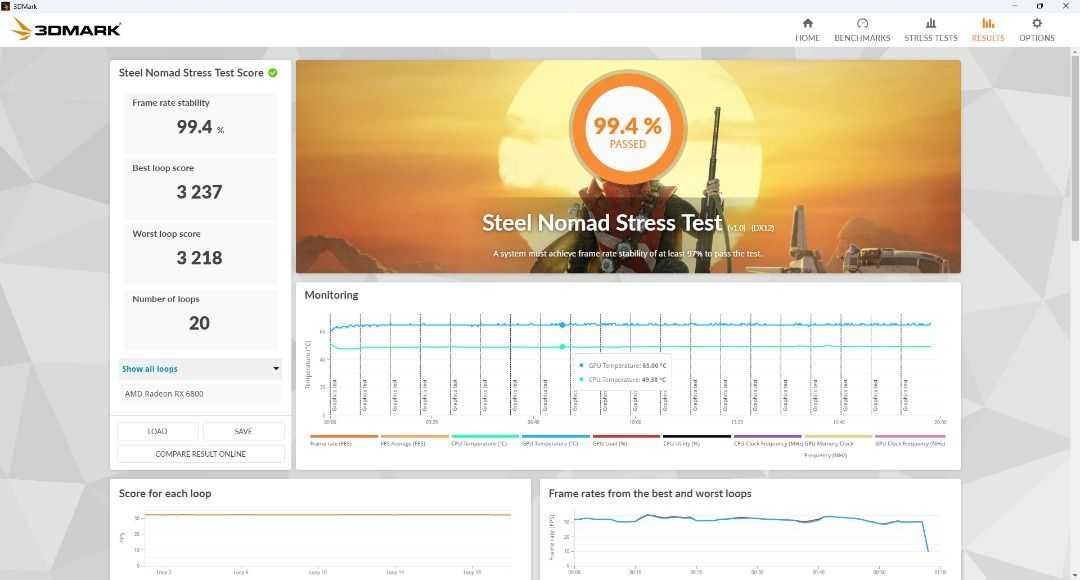Screen dimensions: 1080x580
Task: Click the Monitoring heading
Action: click(331, 295)
